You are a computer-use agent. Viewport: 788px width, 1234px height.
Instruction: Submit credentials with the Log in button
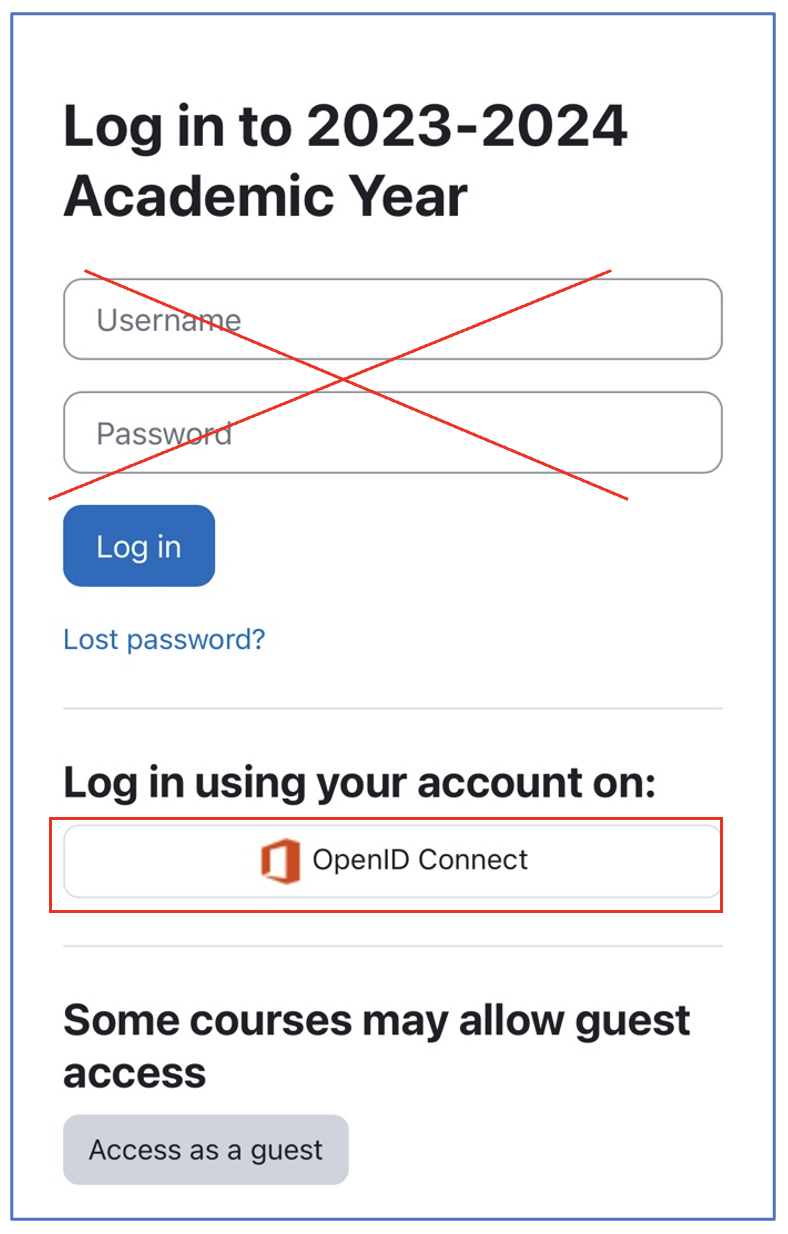(x=138, y=545)
